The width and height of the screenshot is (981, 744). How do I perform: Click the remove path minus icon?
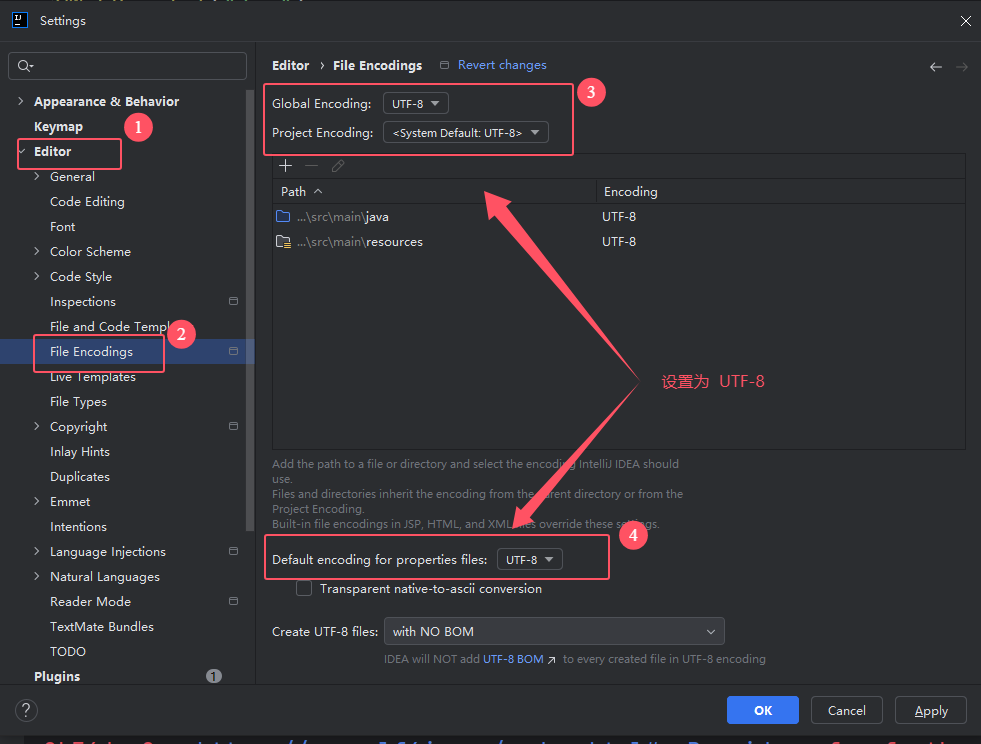[312, 166]
